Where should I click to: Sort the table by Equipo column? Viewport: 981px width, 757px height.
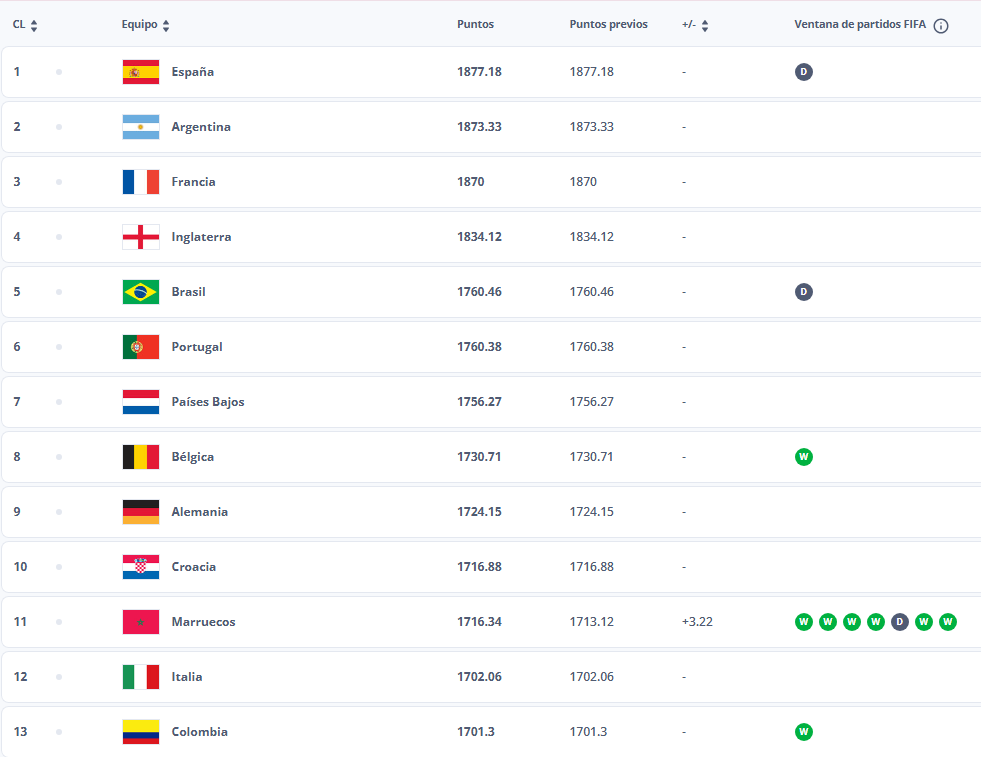[x=145, y=25]
